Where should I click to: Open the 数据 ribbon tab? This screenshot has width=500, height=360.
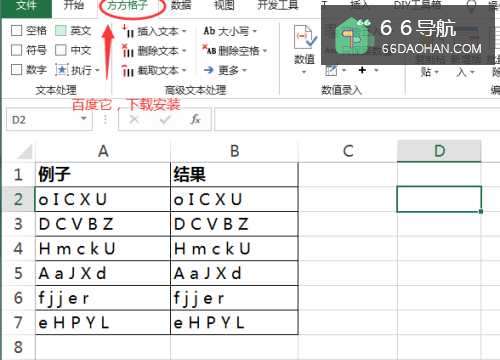pos(181,6)
